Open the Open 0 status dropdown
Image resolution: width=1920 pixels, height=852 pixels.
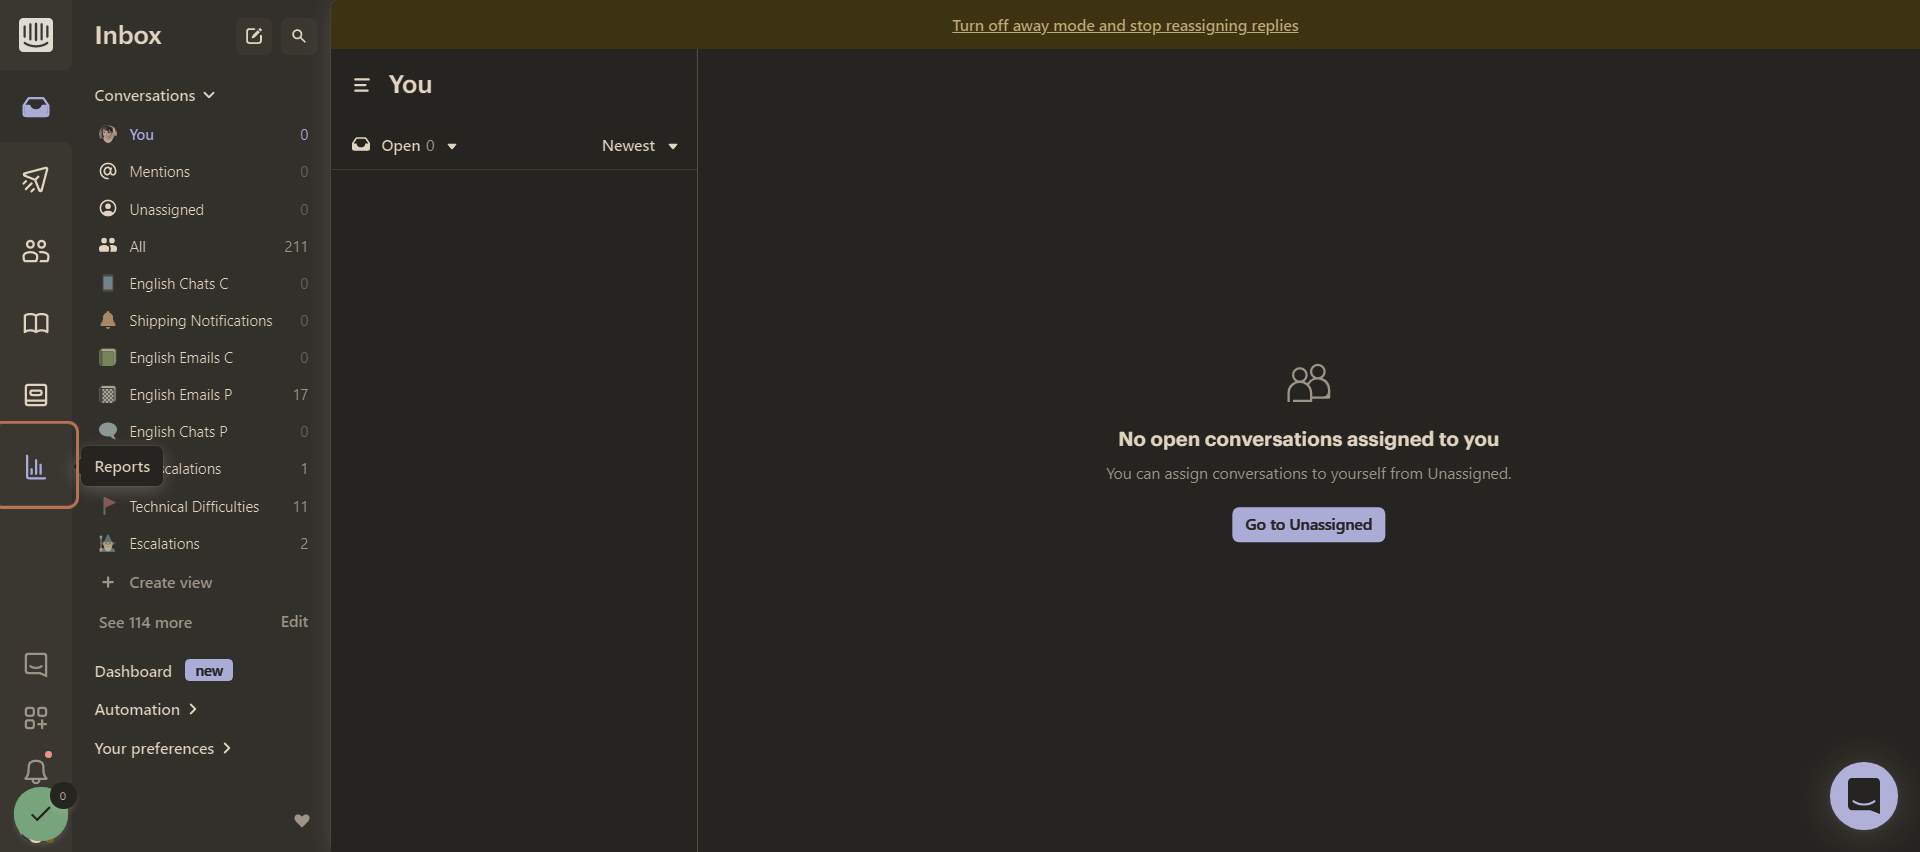pyautogui.click(x=405, y=146)
